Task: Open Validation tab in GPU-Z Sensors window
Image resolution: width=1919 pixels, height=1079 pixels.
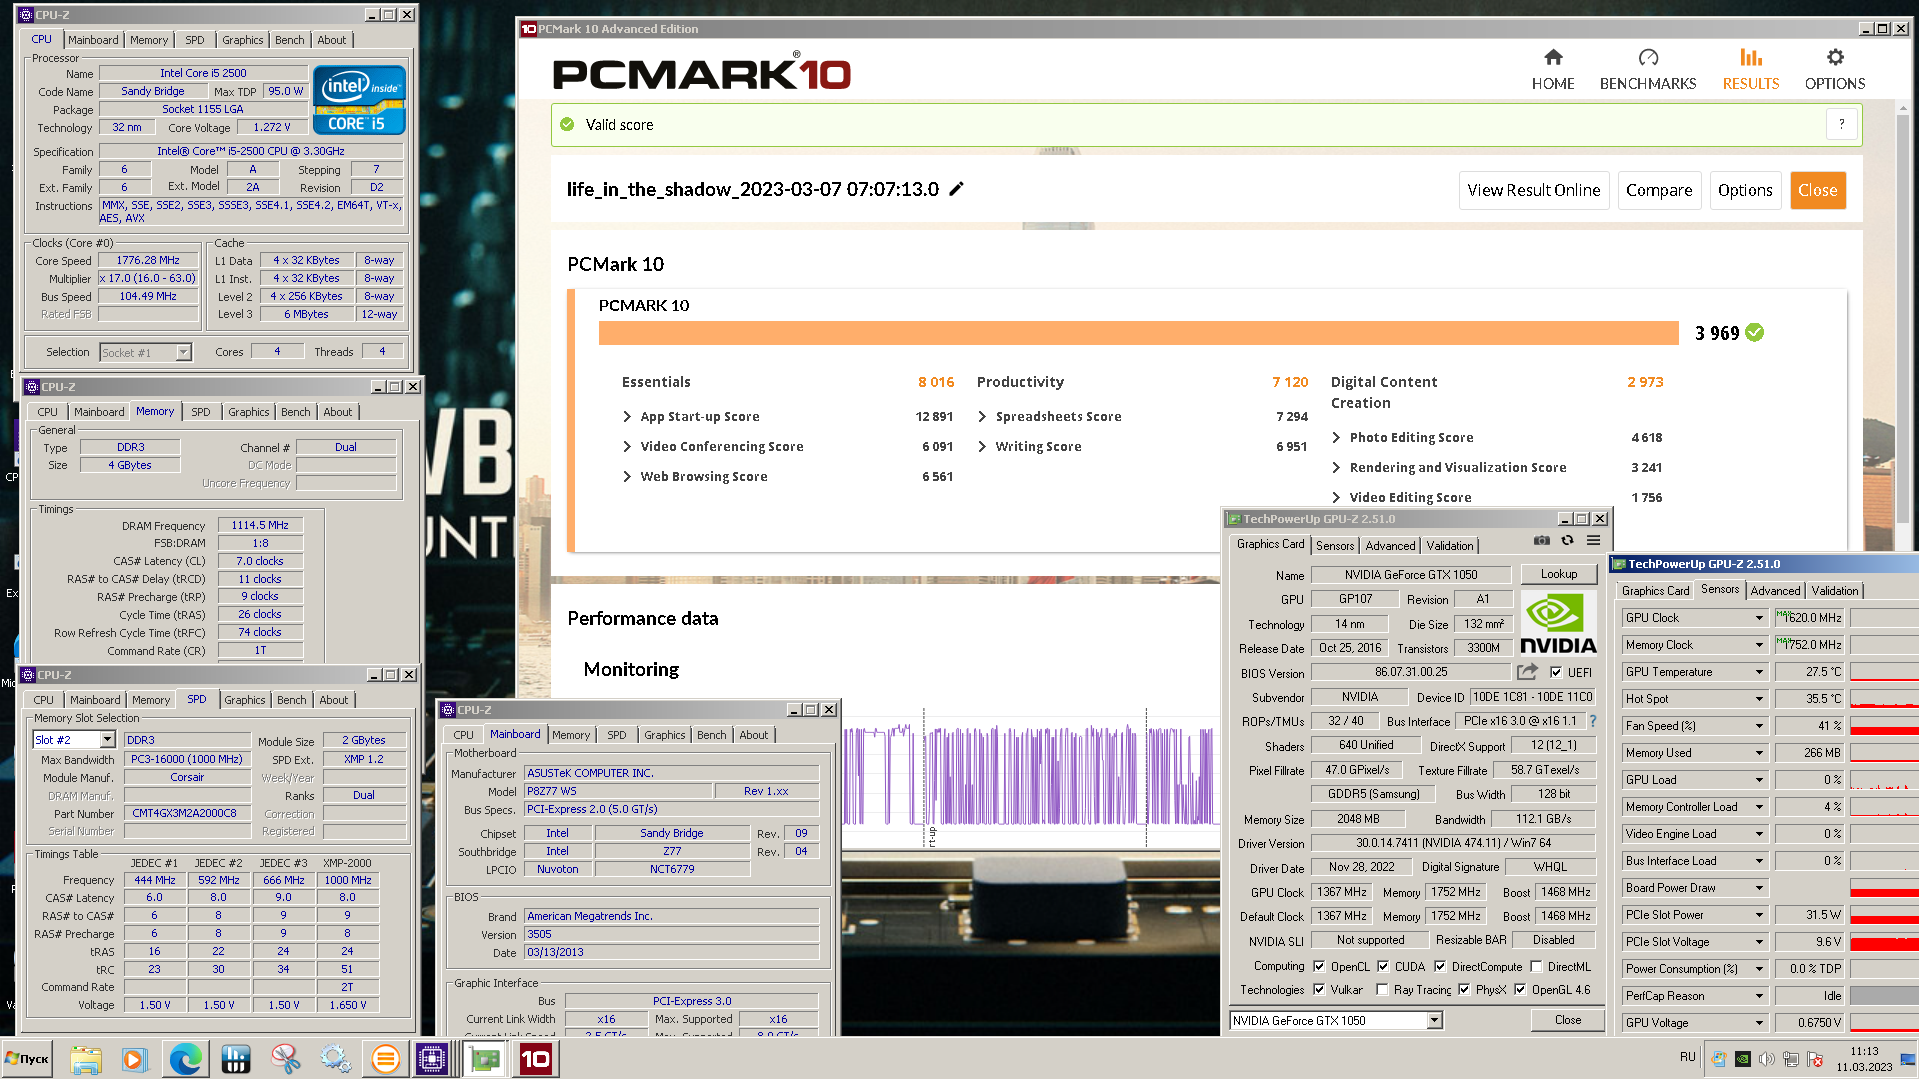Action: pyautogui.click(x=1835, y=591)
